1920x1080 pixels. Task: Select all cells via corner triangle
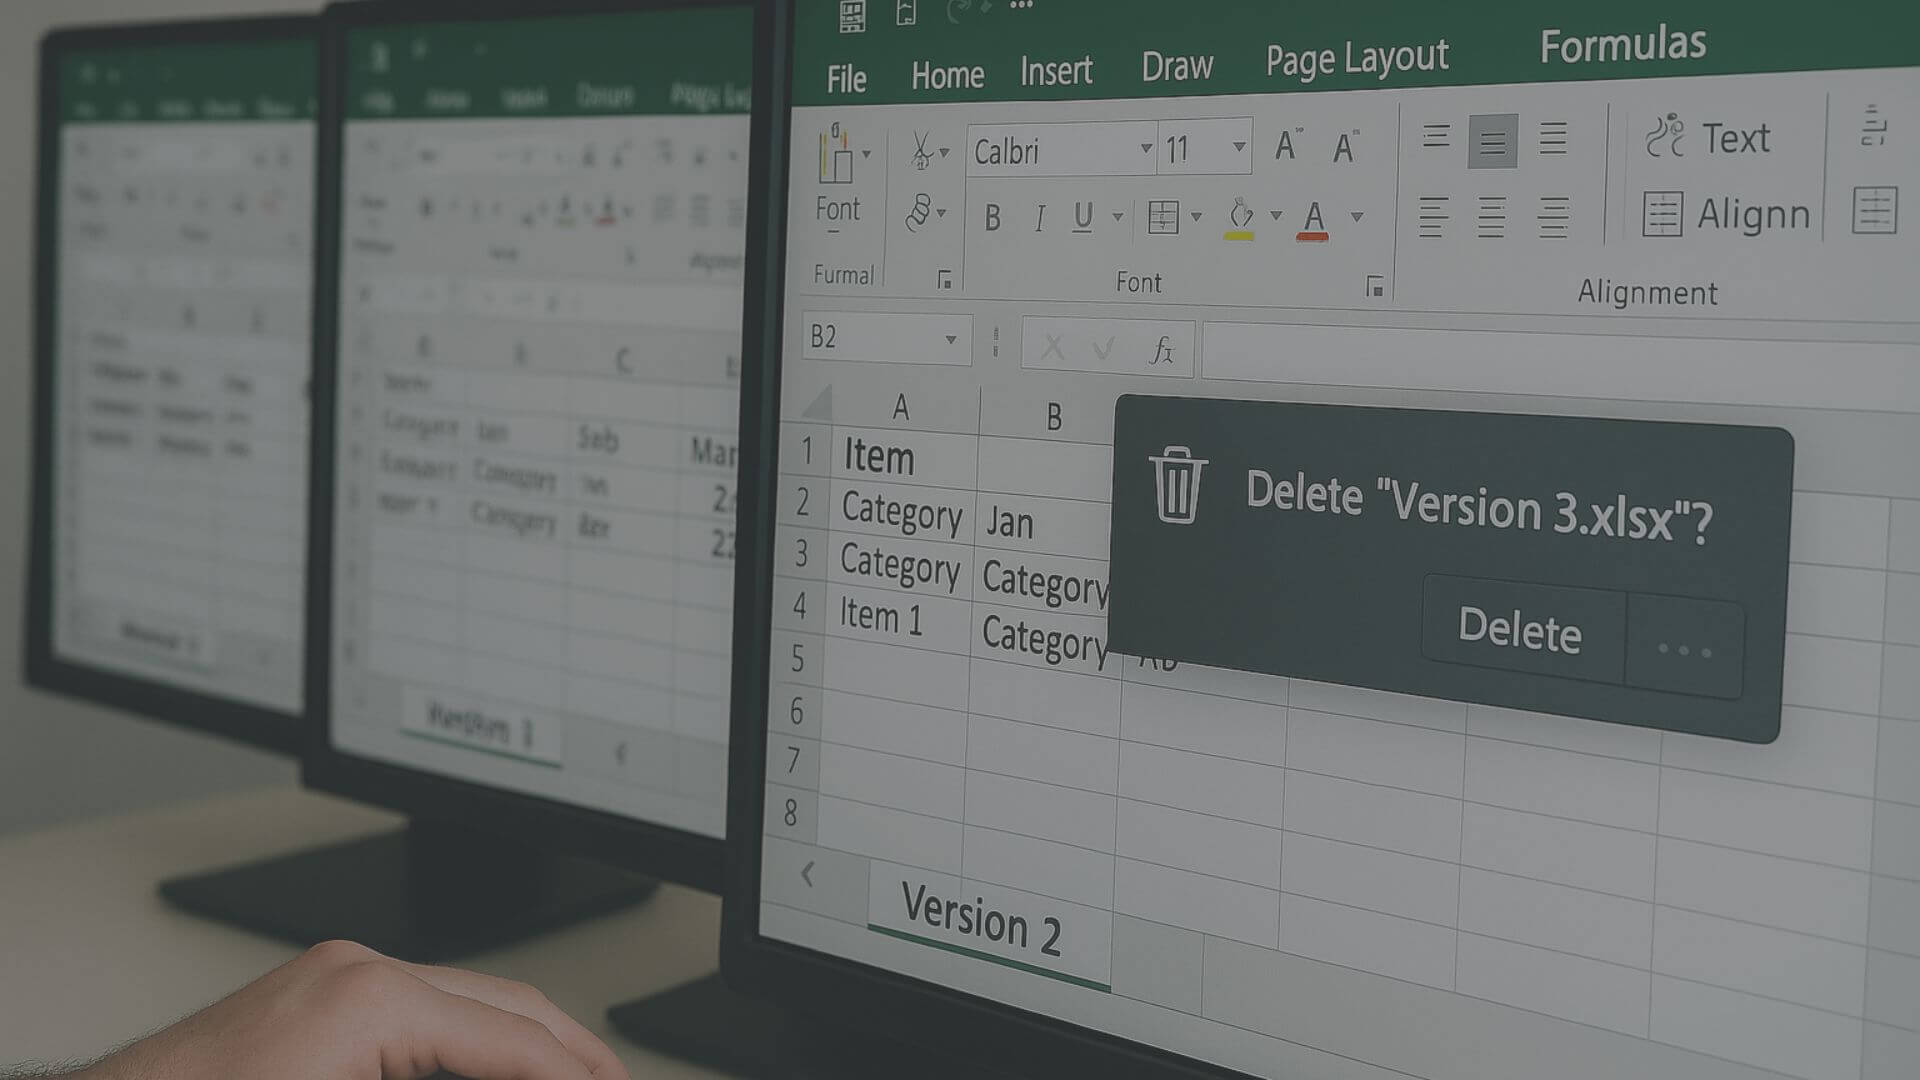[x=816, y=403]
